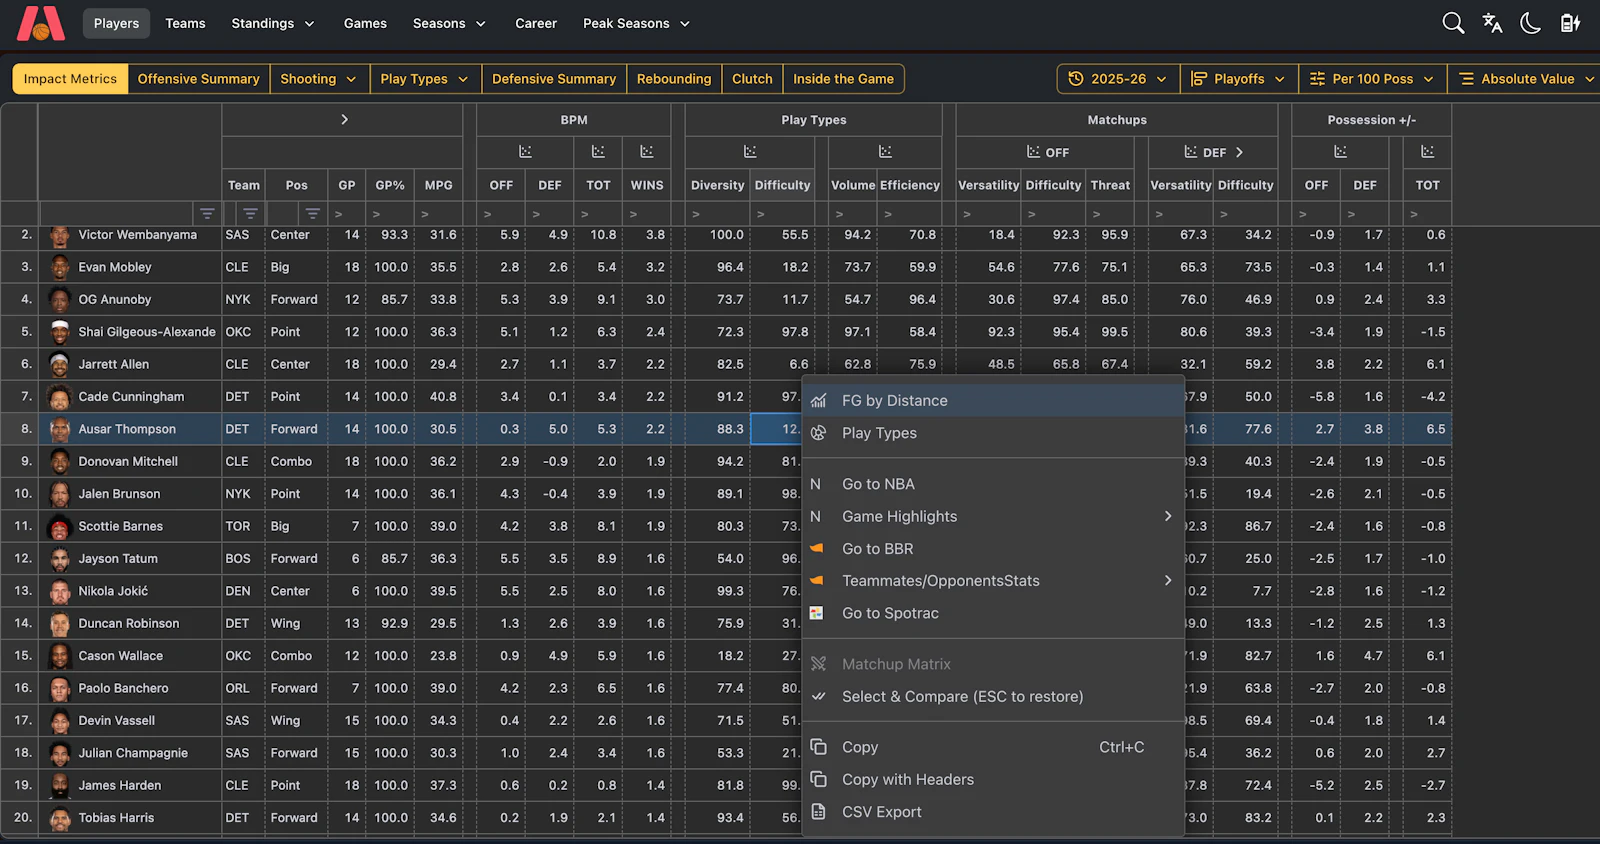
Task: Open the Standings dropdown in top nav
Action: (x=272, y=23)
